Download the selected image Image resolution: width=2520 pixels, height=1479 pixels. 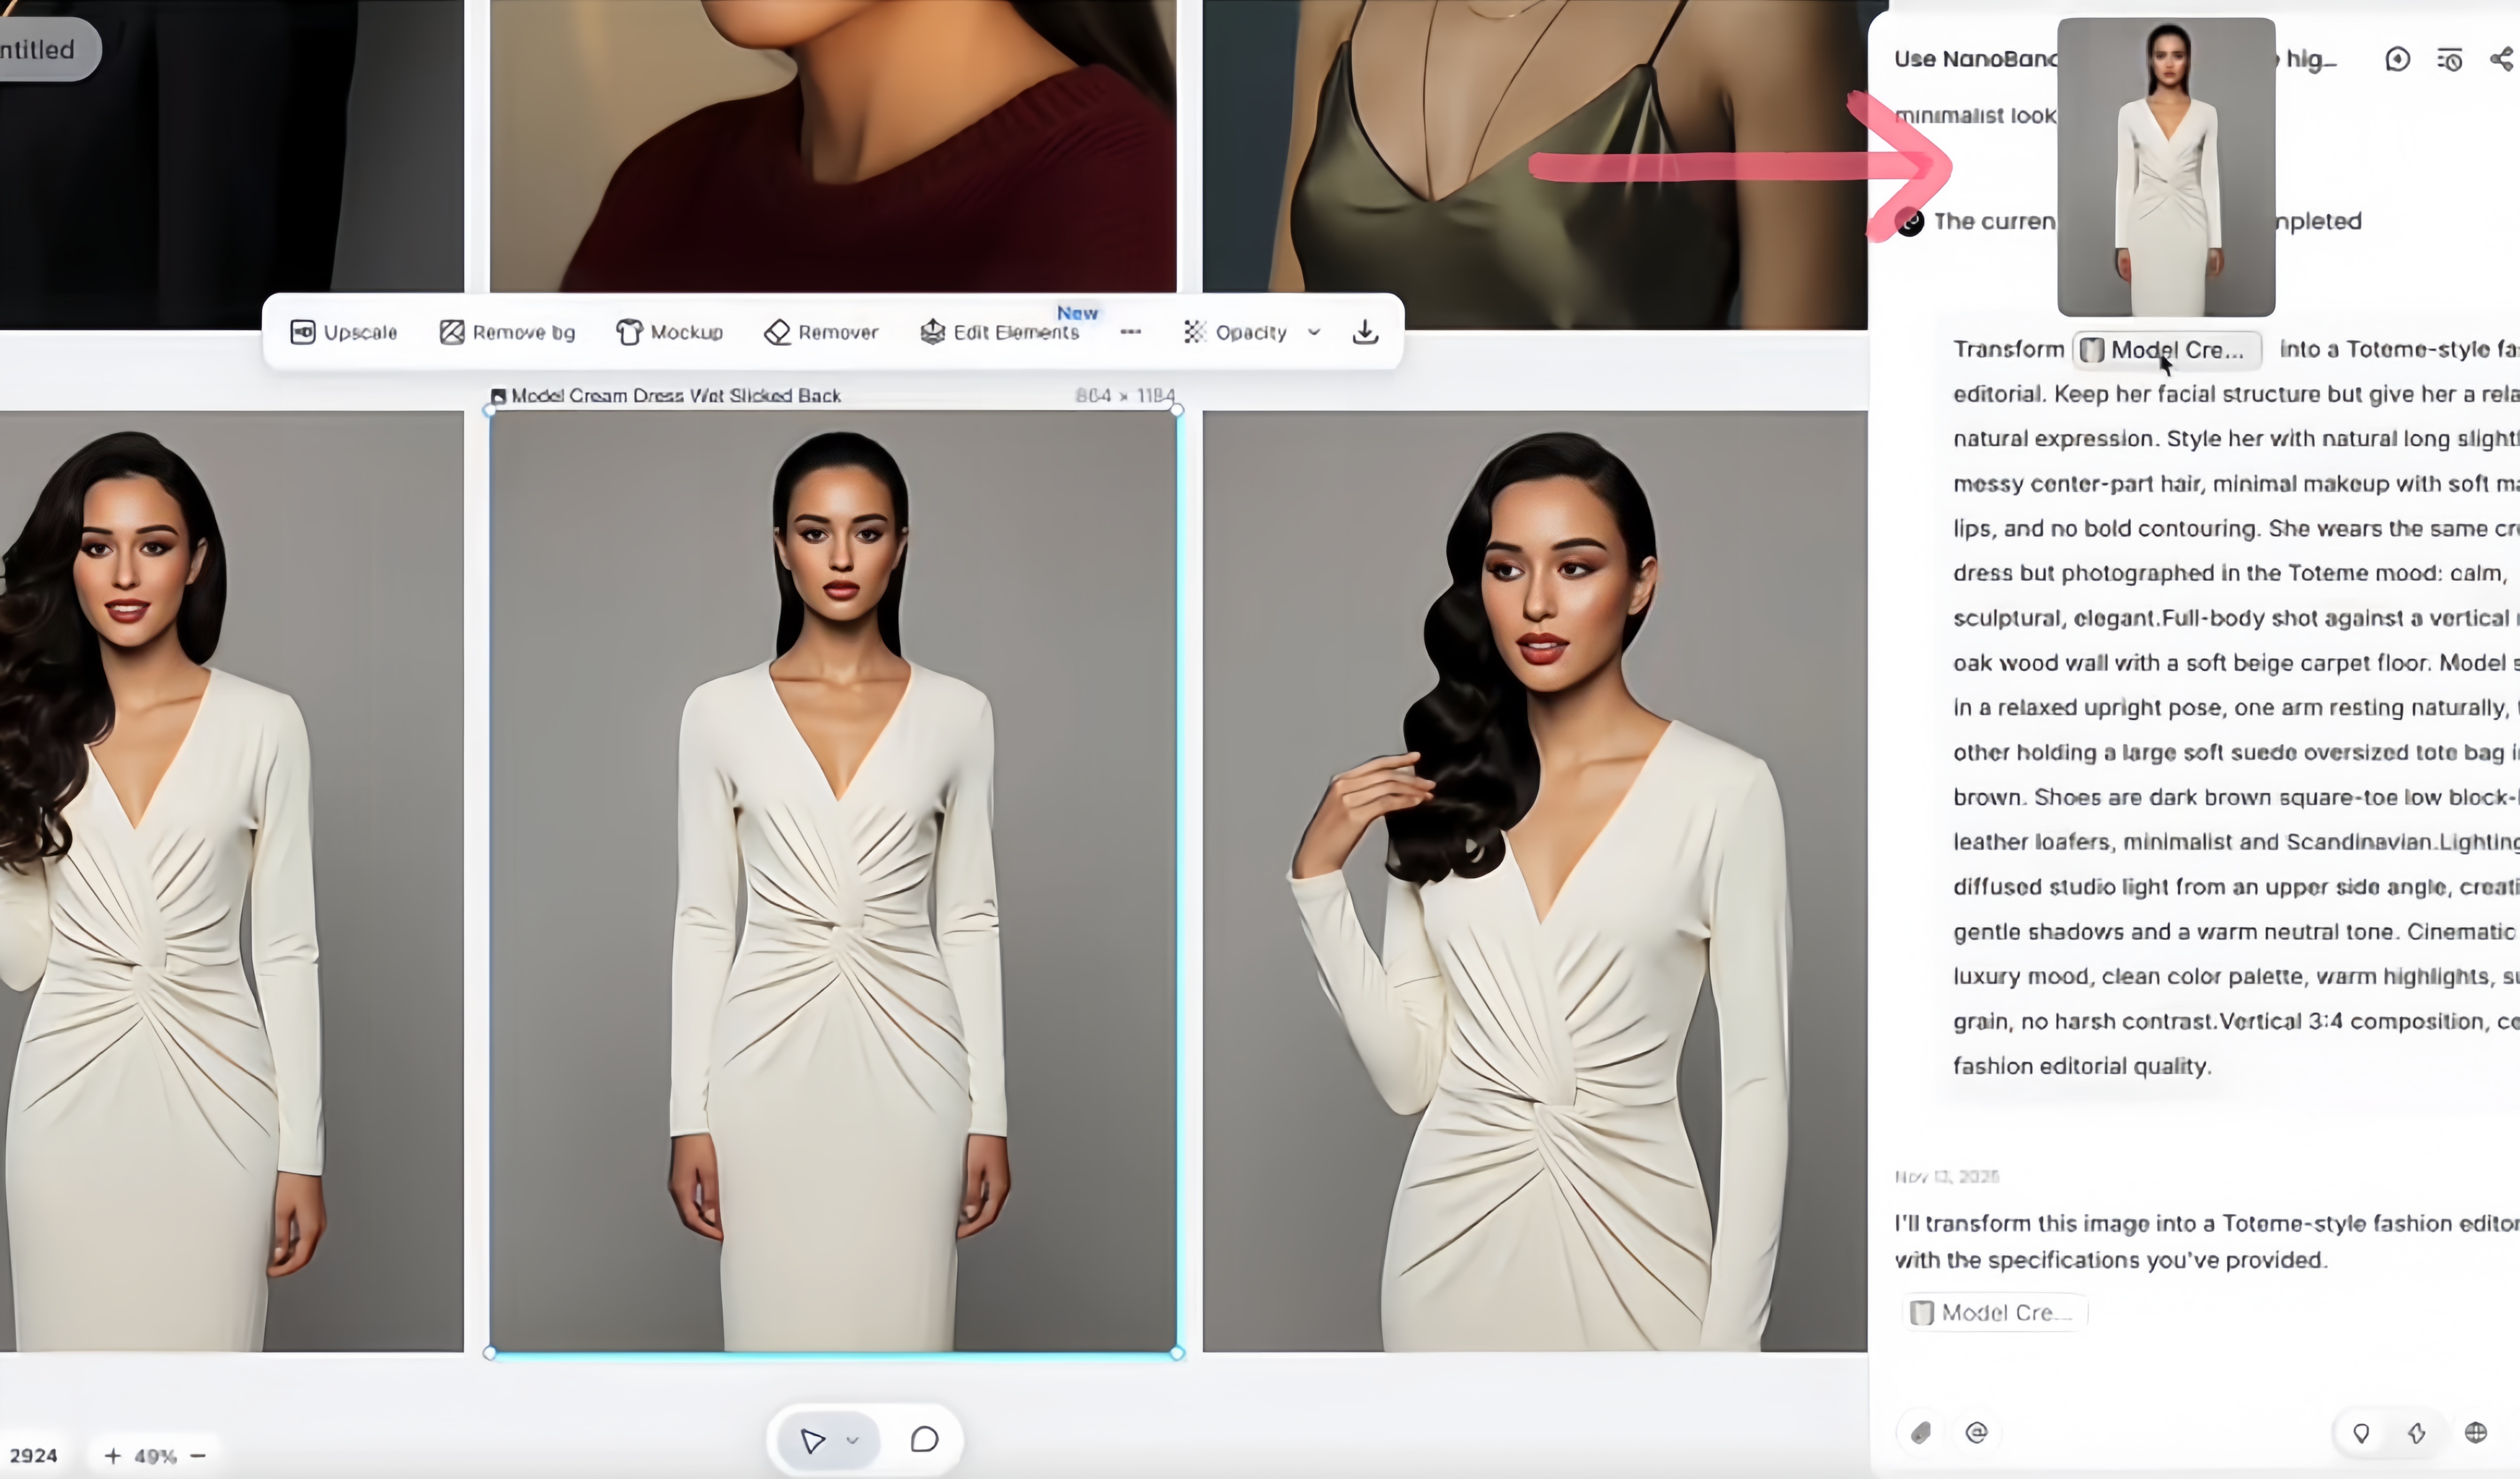coord(1365,332)
